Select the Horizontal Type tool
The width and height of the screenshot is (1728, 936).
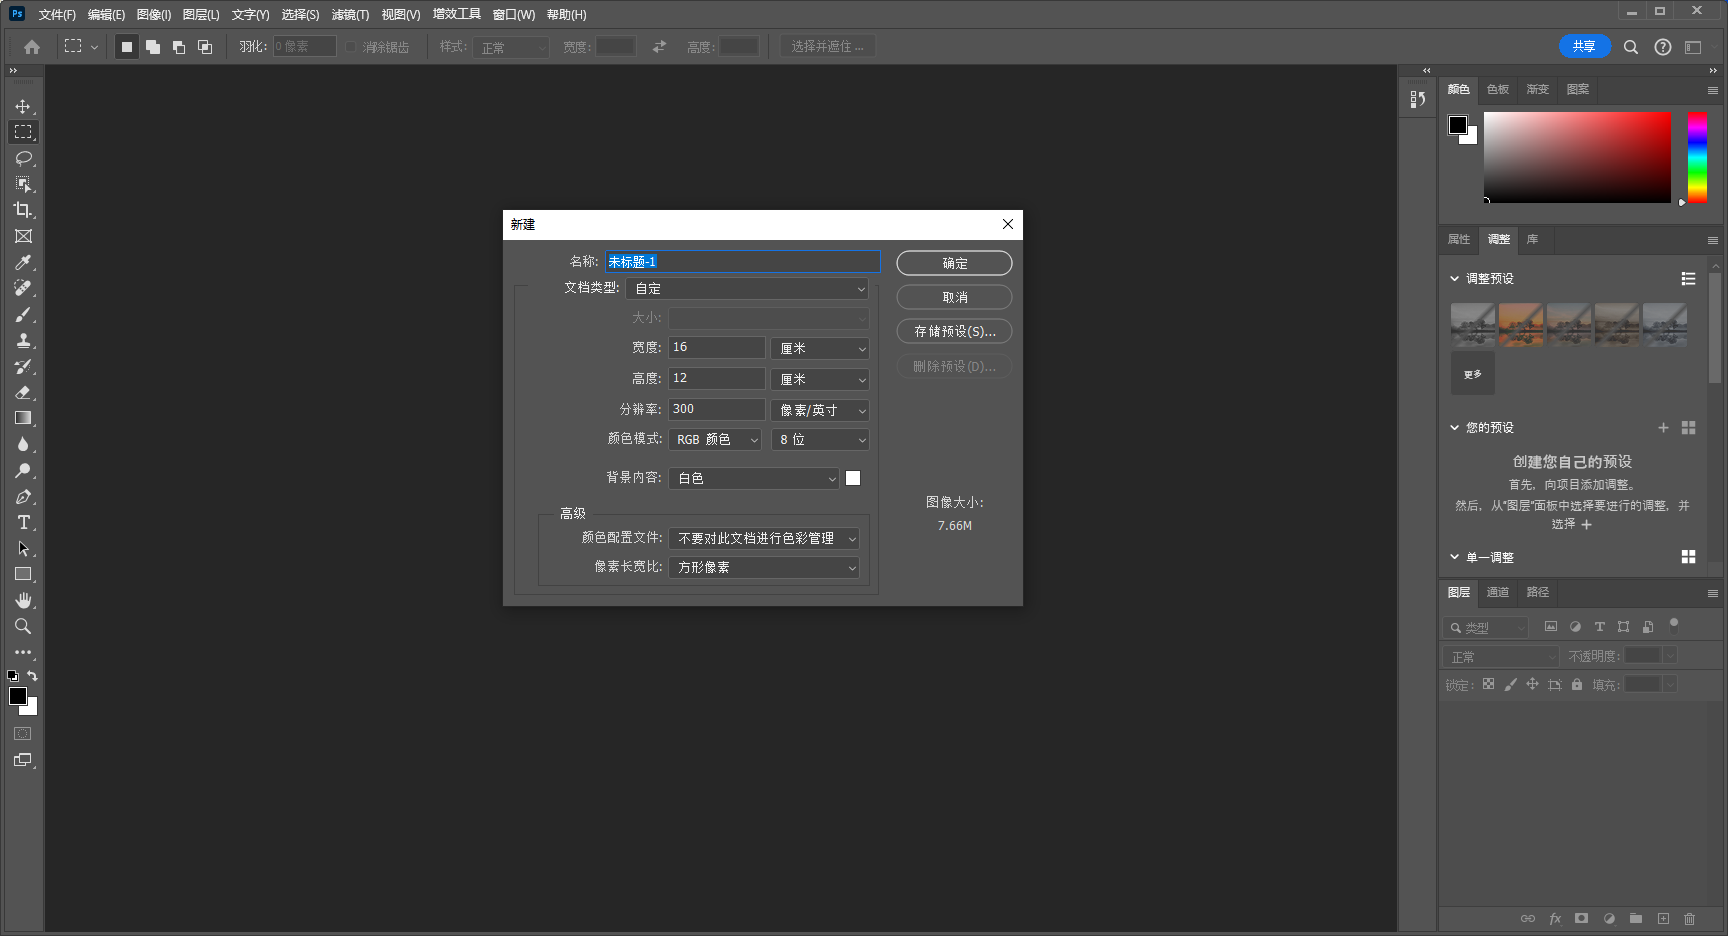[x=23, y=522]
